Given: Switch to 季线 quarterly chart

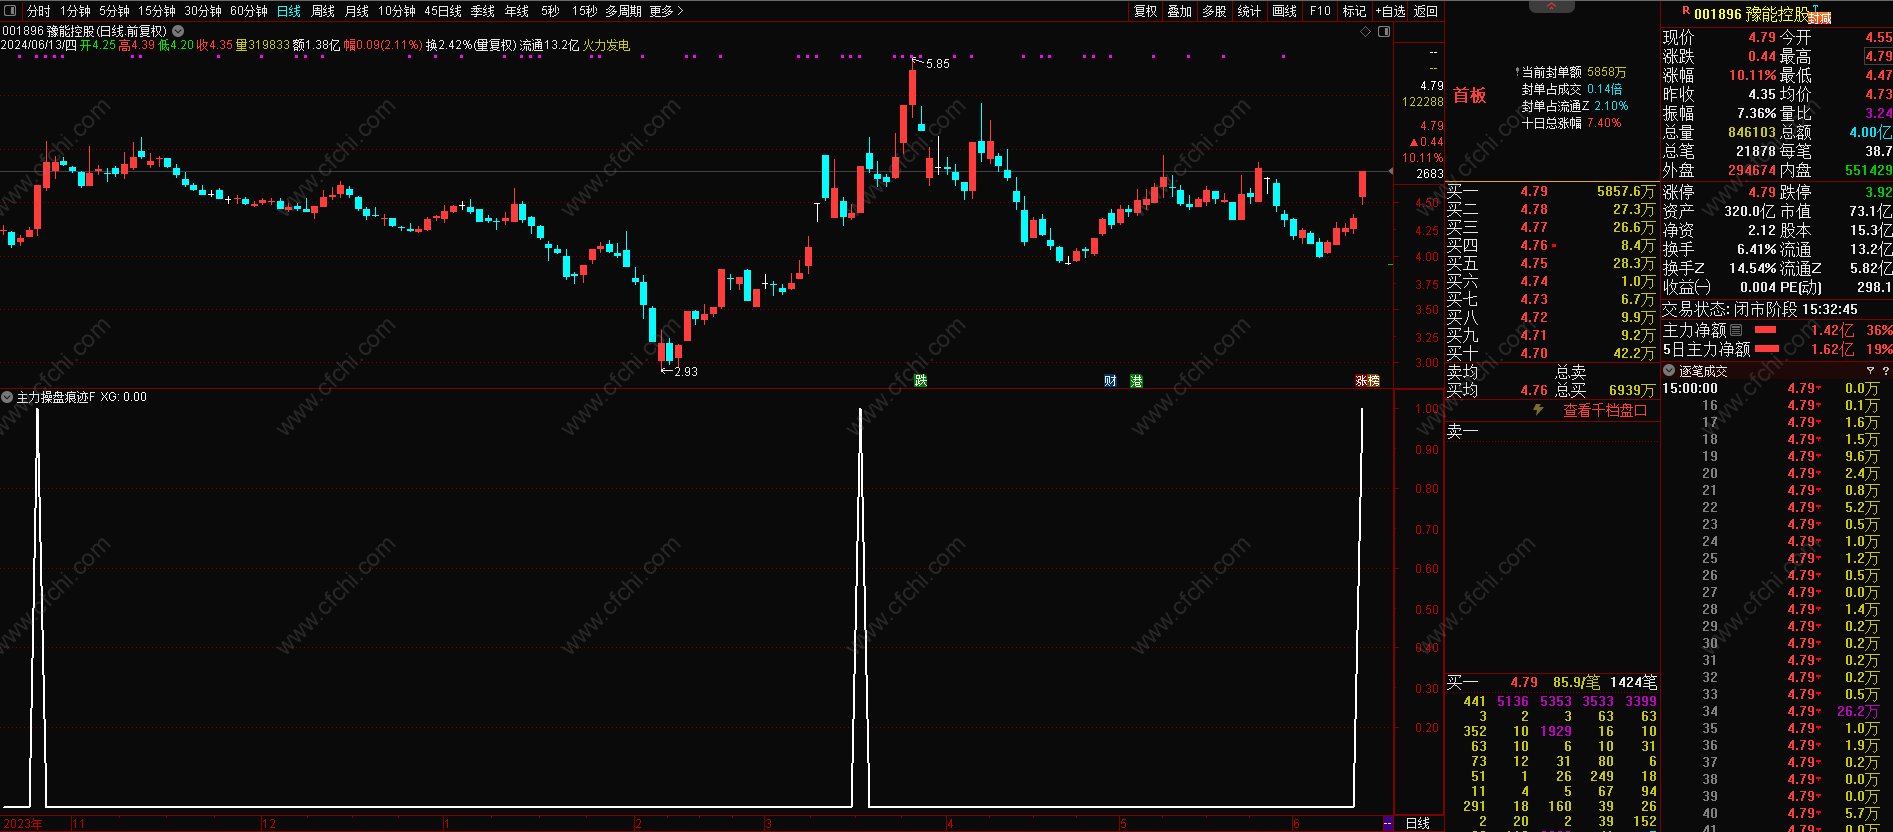Looking at the screenshot, I should click(483, 11).
